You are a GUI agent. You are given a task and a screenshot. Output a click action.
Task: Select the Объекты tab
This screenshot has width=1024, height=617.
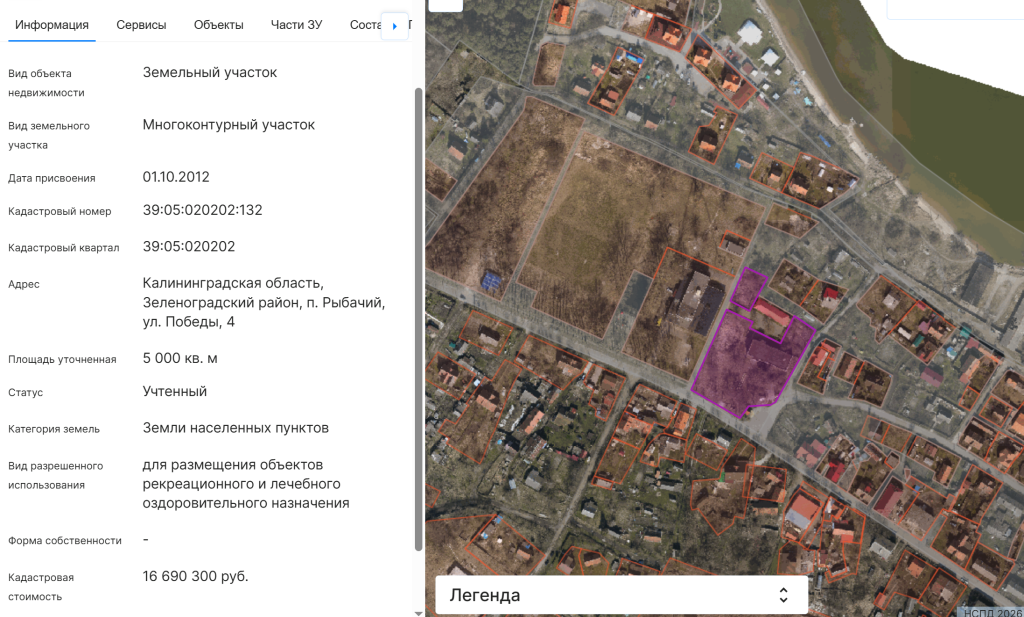click(x=218, y=25)
